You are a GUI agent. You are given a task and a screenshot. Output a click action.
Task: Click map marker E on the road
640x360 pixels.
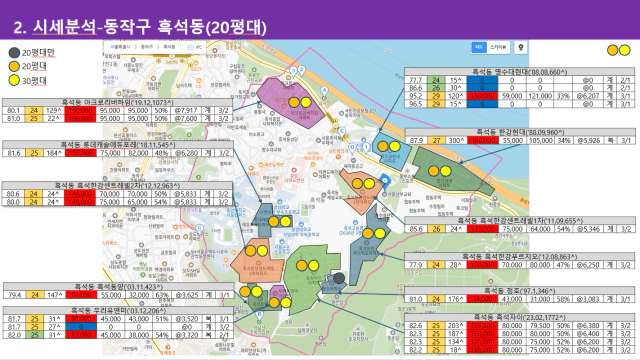coord(342,132)
